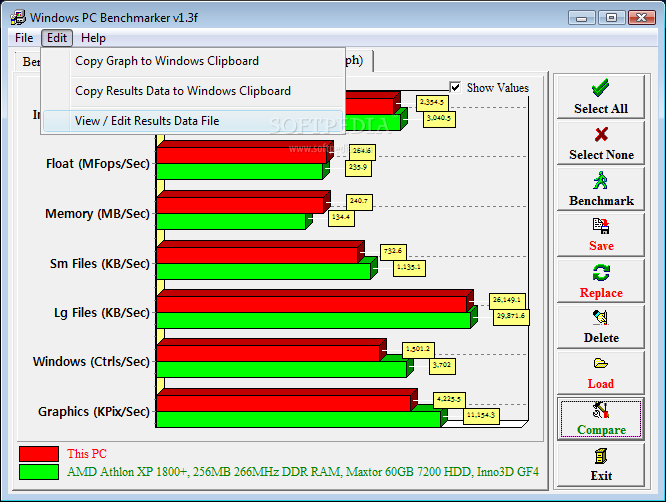The image size is (666, 502).
Task: Click the Float (MFops/Sec) axis label
Action: 98,164
